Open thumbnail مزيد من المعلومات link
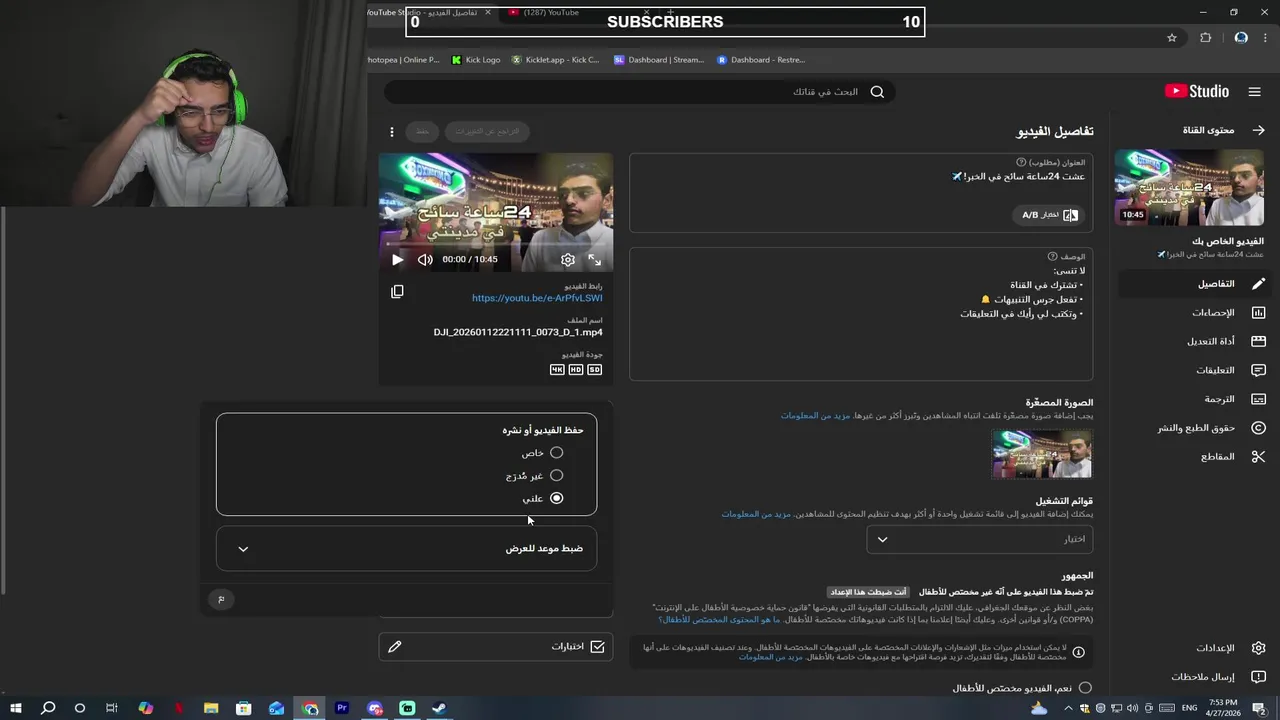Image resolution: width=1280 pixels, height=720 pixels. coord(815,415)
